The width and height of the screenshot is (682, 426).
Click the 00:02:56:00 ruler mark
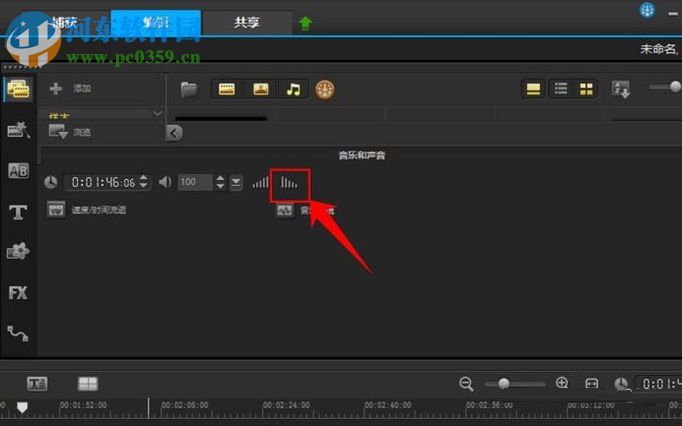[489, 405]
